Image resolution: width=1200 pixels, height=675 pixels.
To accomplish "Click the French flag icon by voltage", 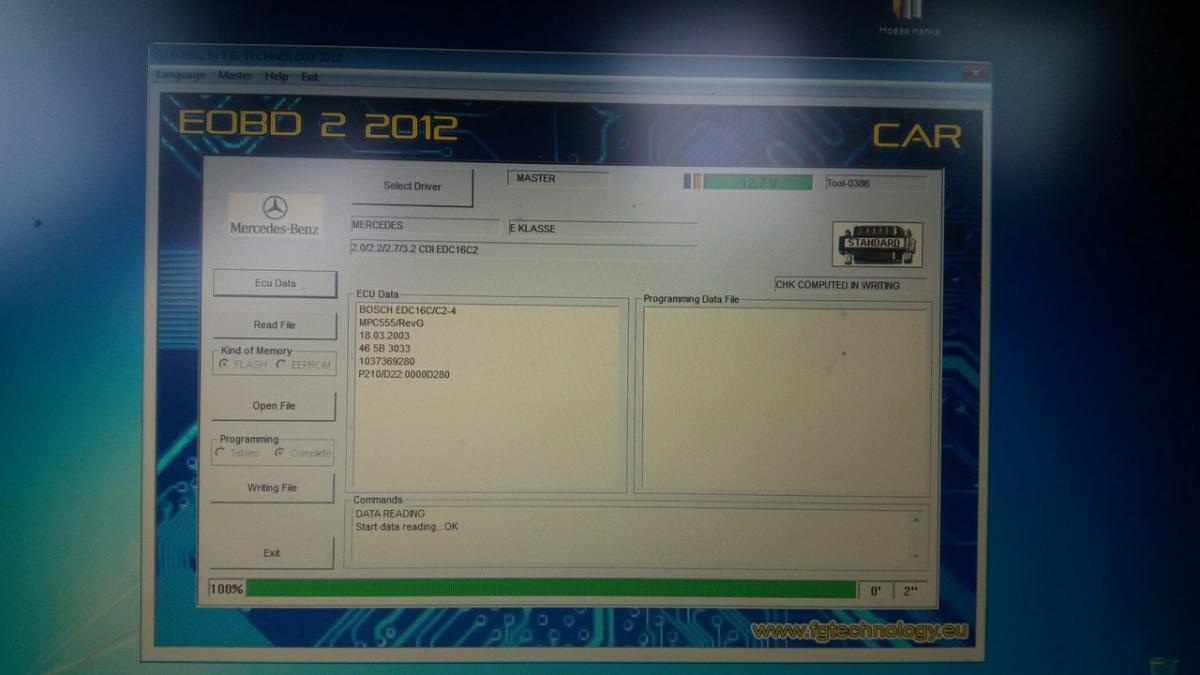I will pos(692,182).
